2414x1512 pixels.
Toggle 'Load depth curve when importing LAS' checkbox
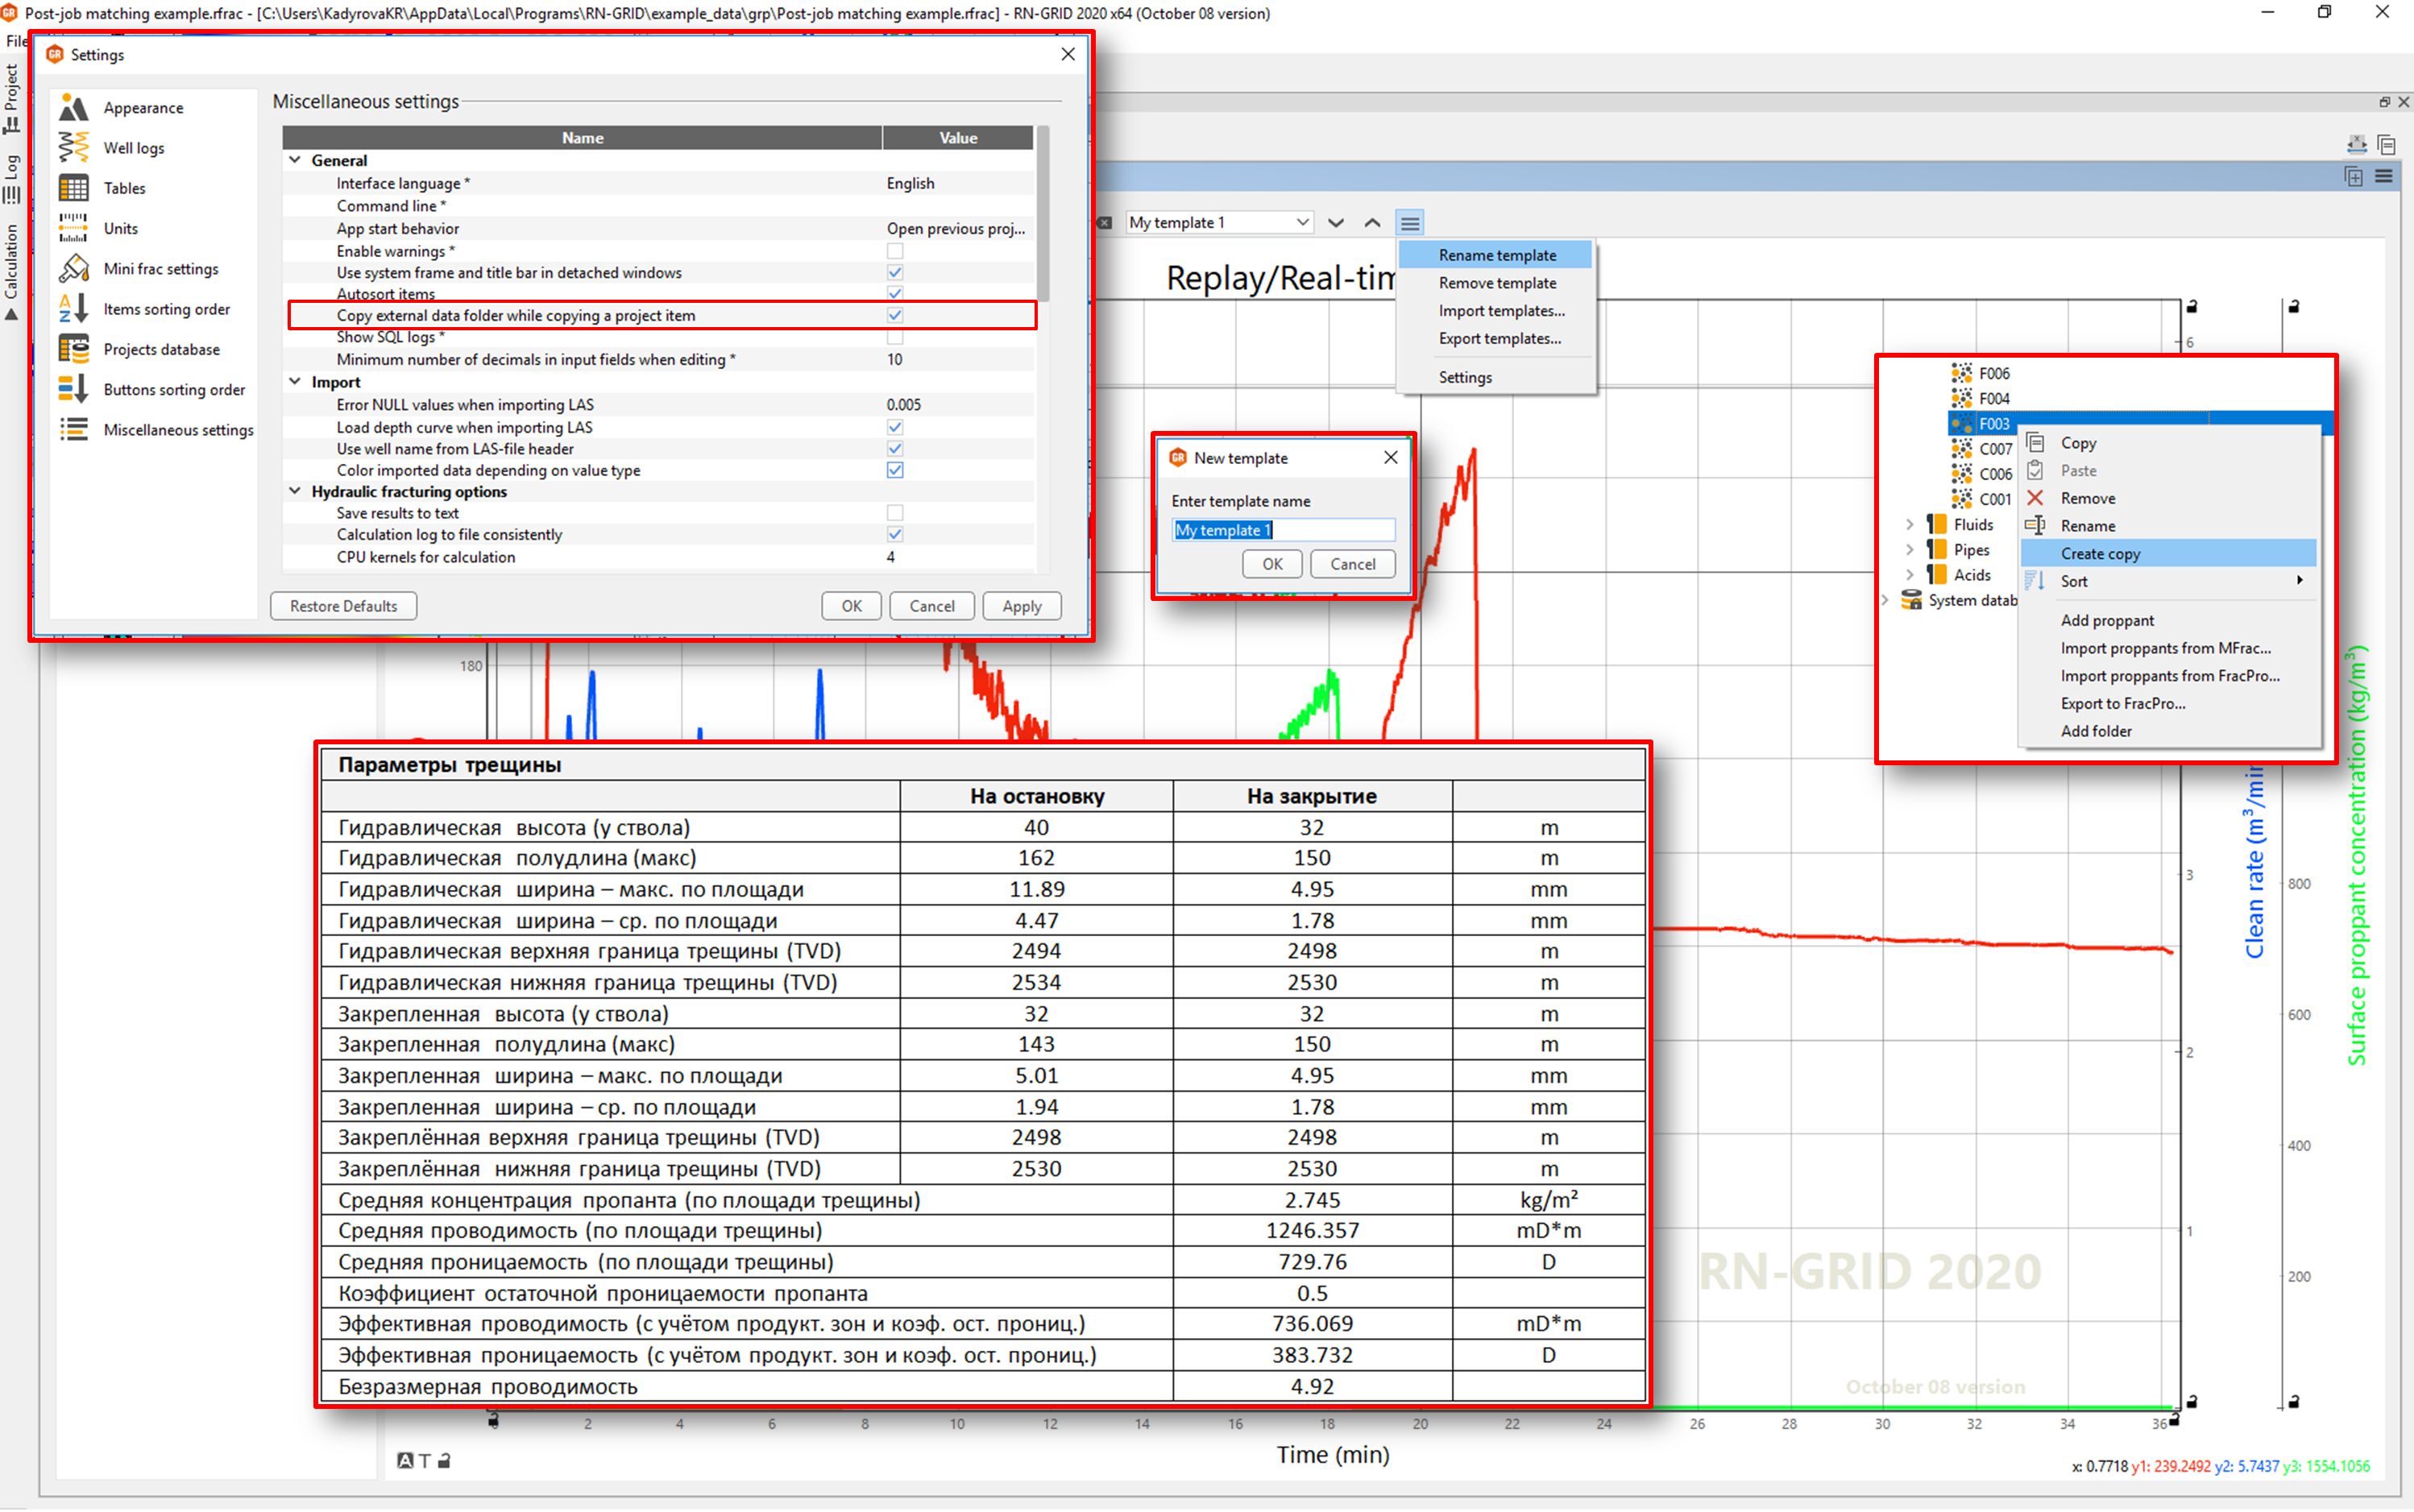click(x=895, y=427)
